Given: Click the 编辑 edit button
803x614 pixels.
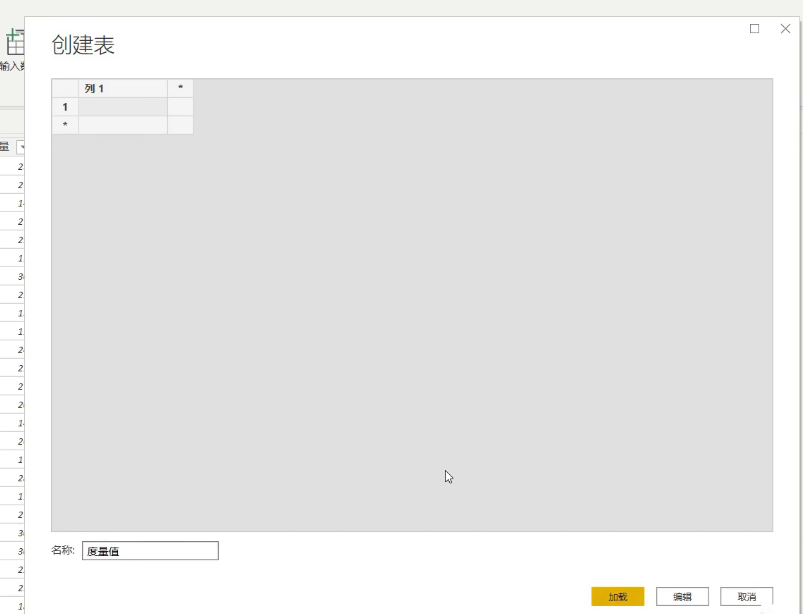Looking at the screenshot, I should pos(682,597).
